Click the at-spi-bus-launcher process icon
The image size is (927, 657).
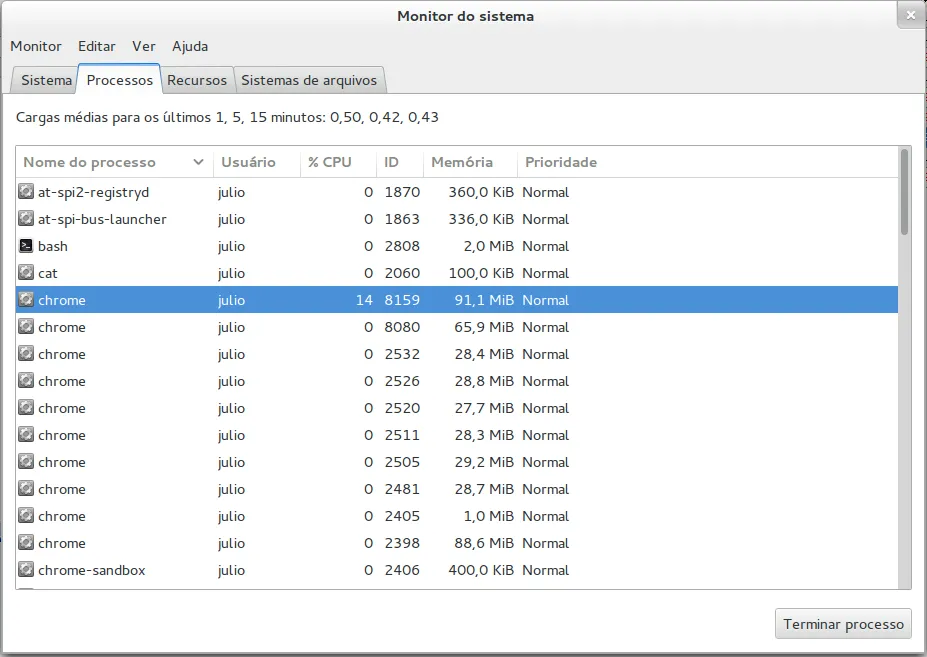(x=26, y=219)
